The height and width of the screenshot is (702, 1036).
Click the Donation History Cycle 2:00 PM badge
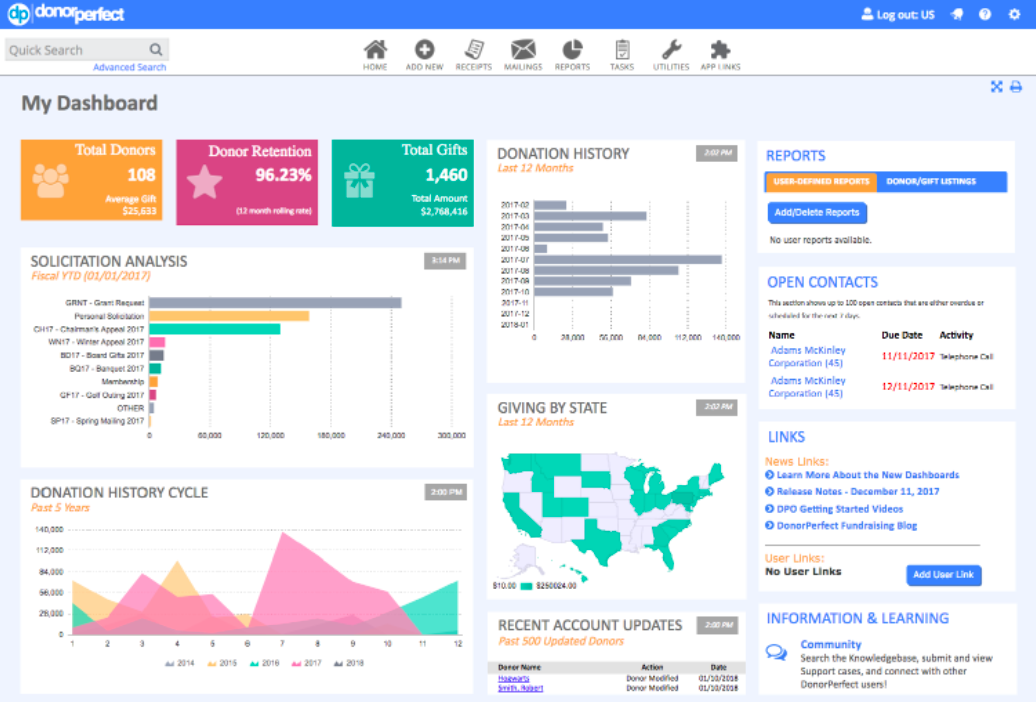coord(445,492)
